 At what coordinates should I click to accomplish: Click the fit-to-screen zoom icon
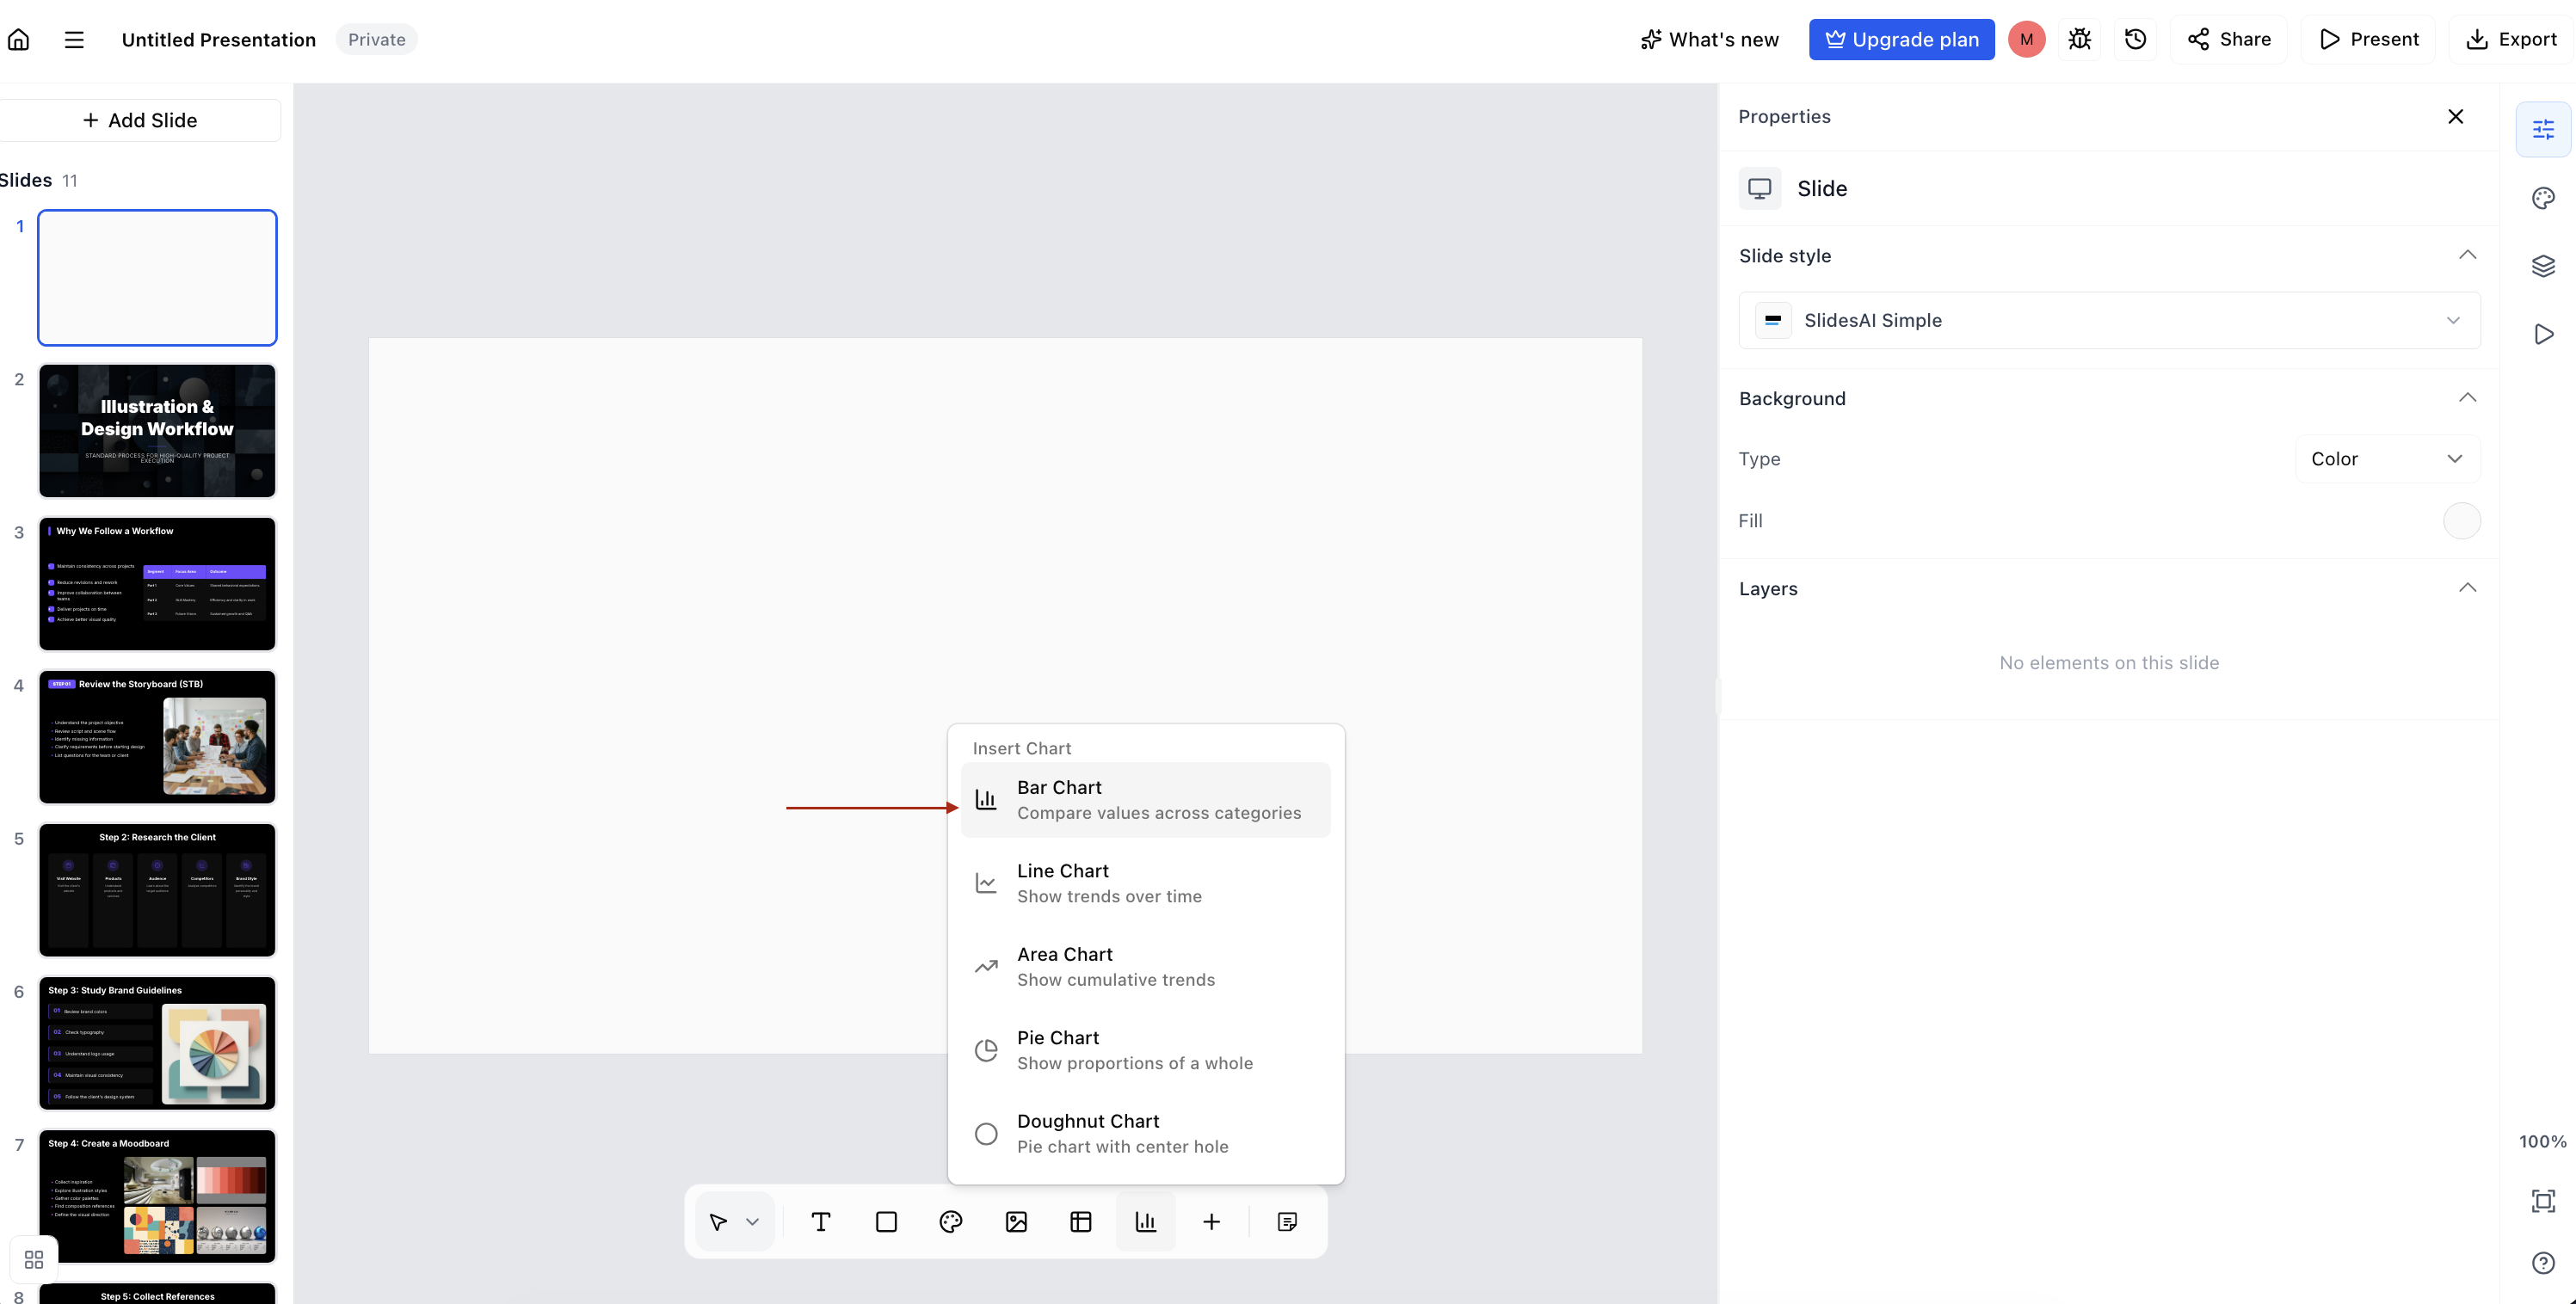[x=2543, y=1201]
